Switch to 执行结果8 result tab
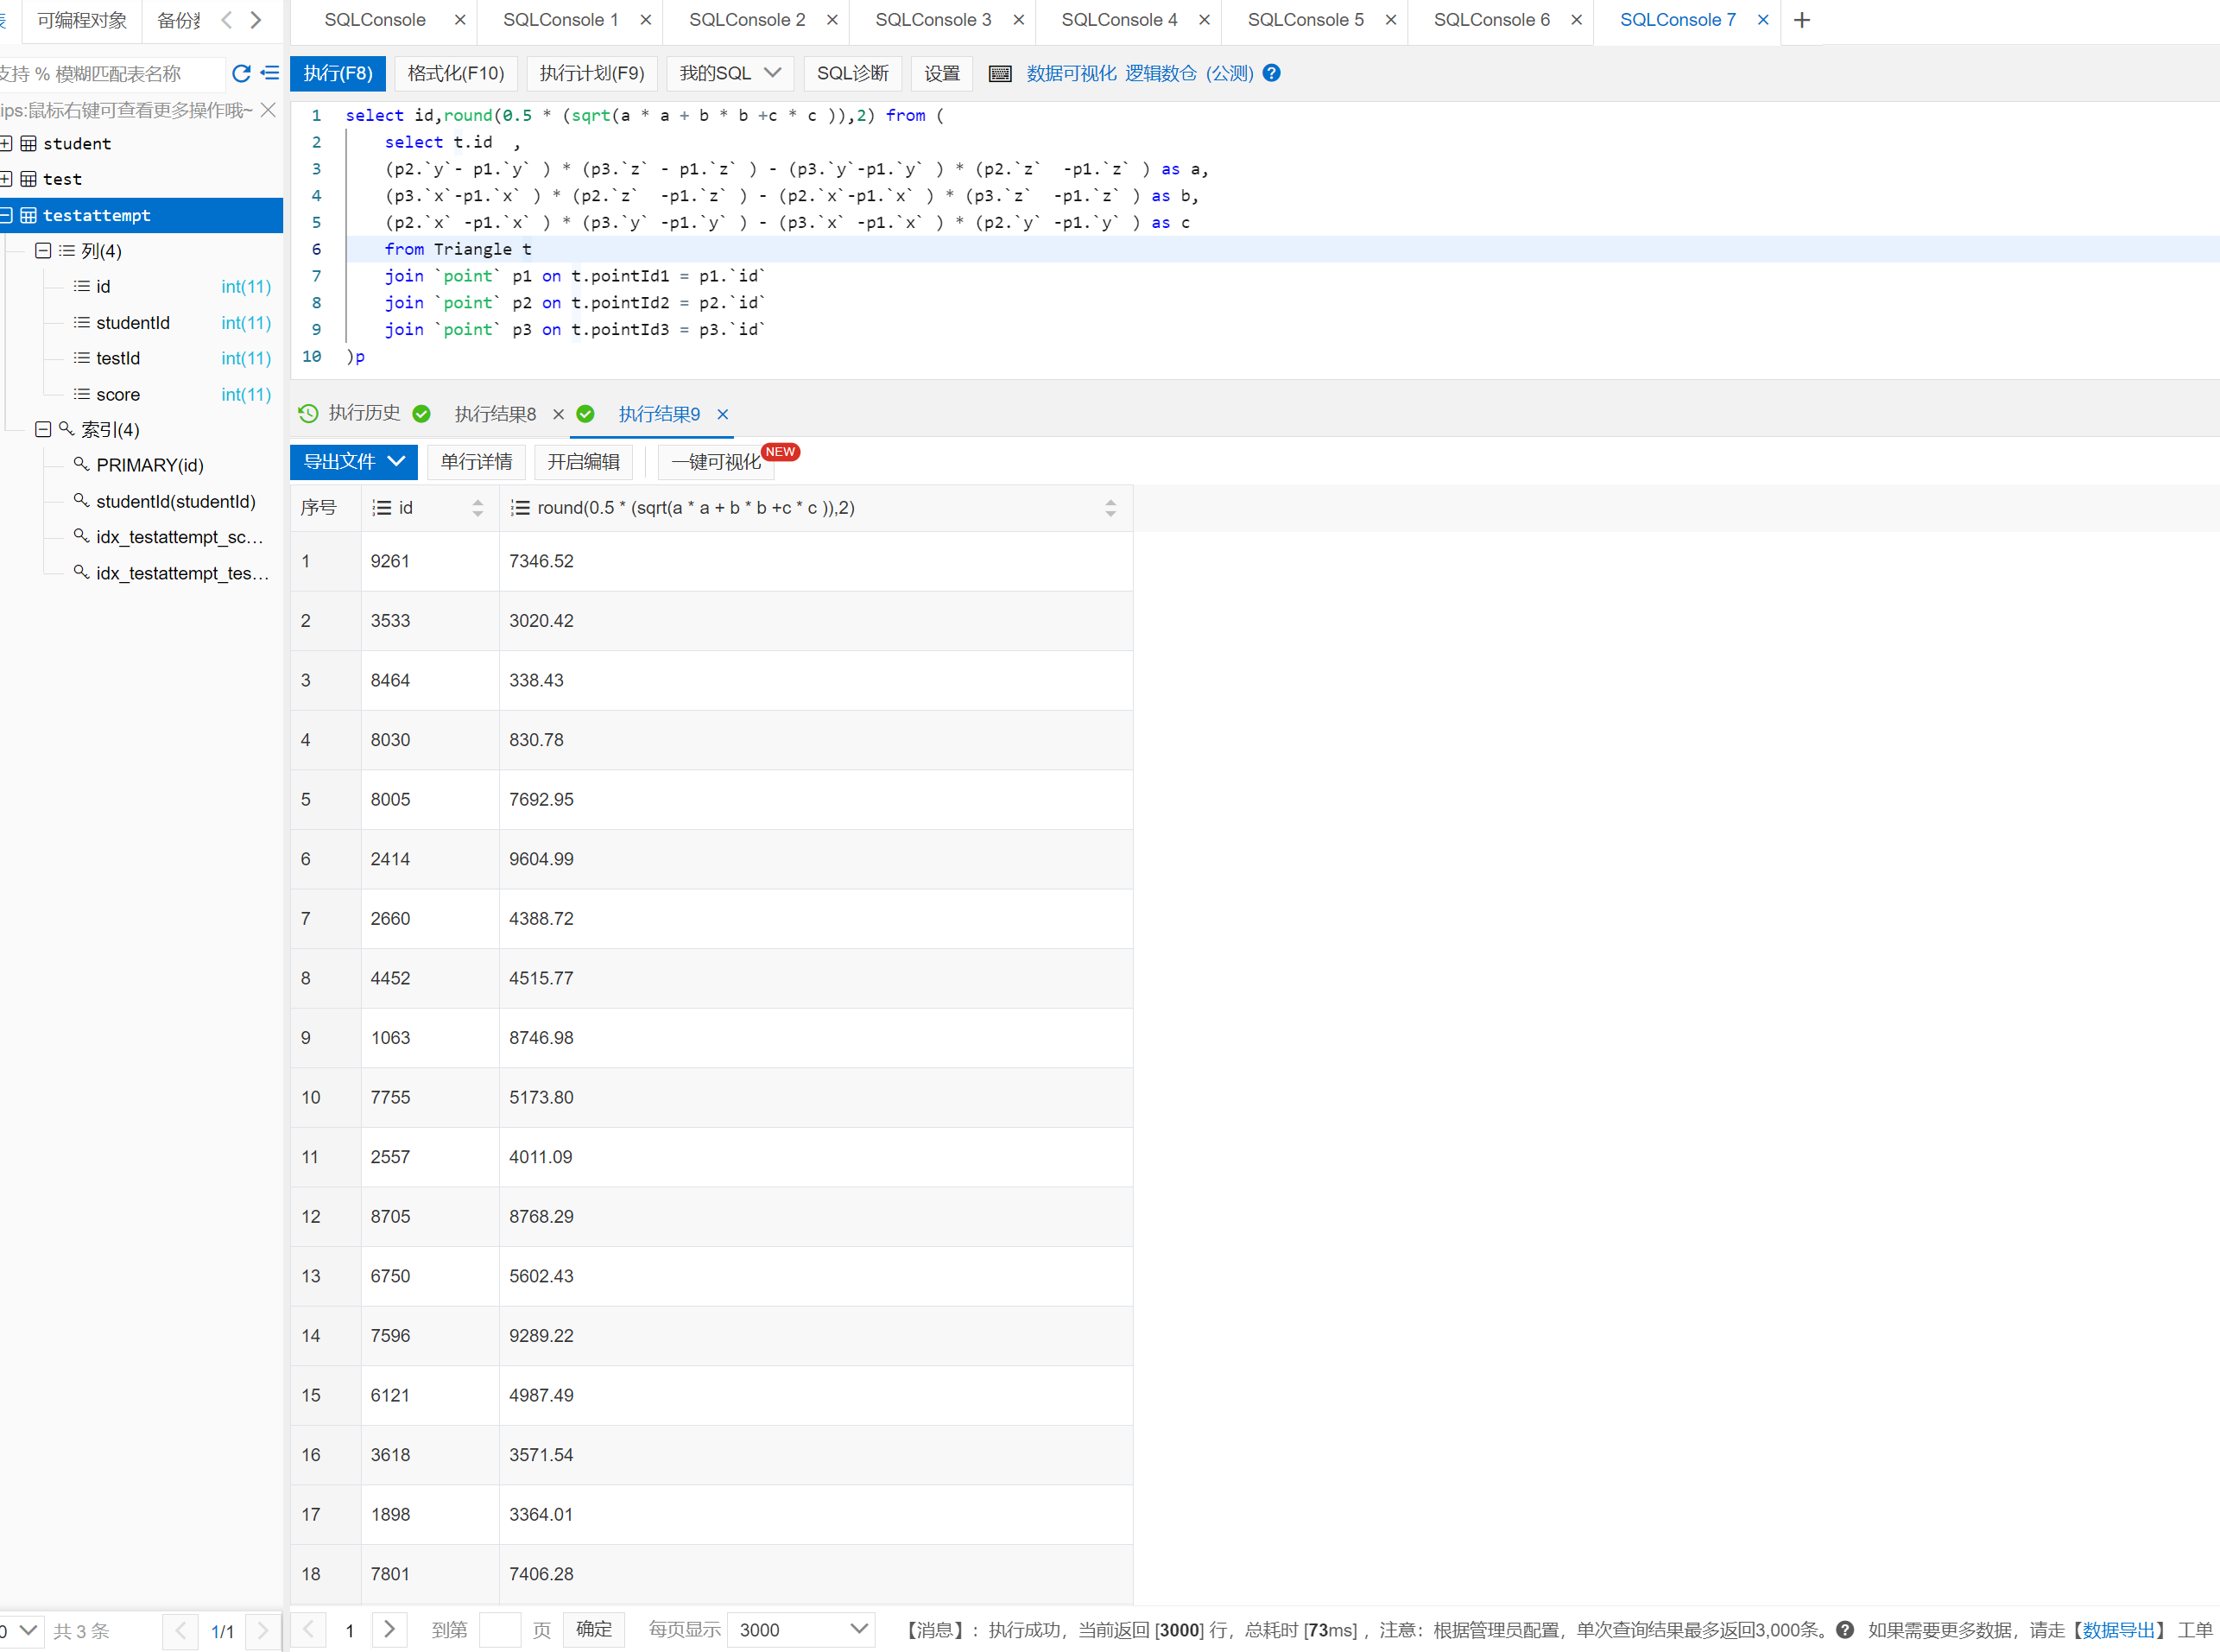 (495, 414)
